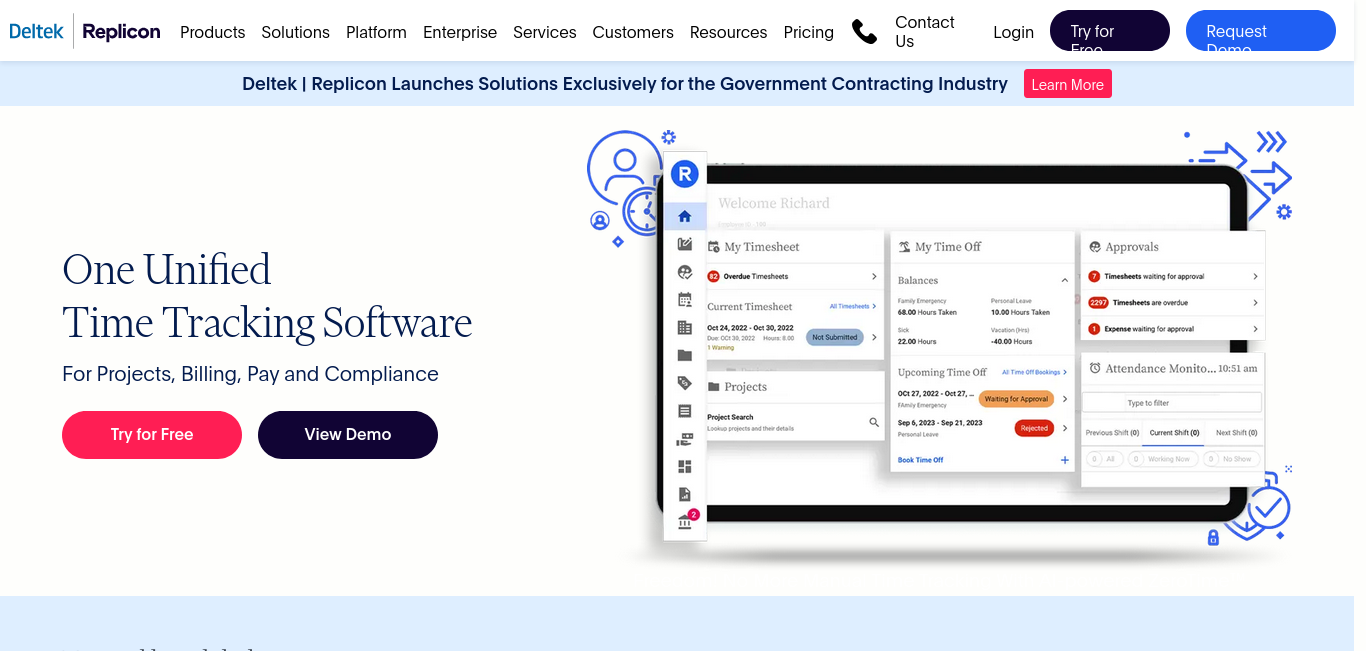This screenshot has width=1366, height=651.
Task: Click the Deltek logo in the header
Action: pos(36,31)
